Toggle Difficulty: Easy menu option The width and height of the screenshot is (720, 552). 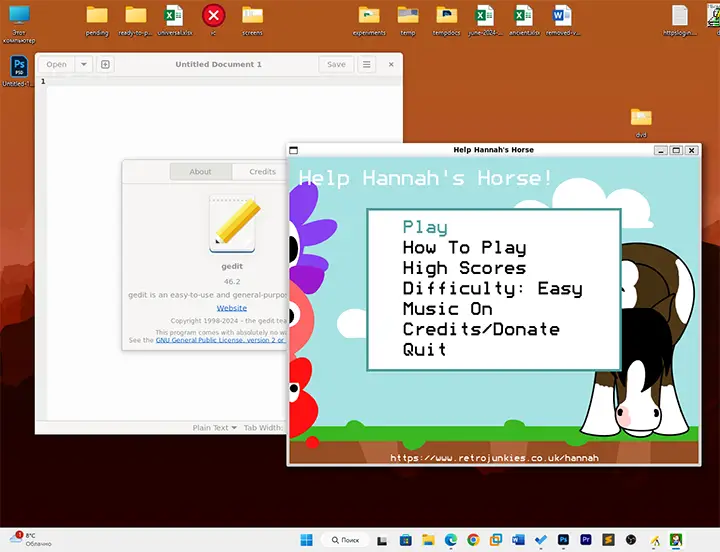(x=493, y=288)
